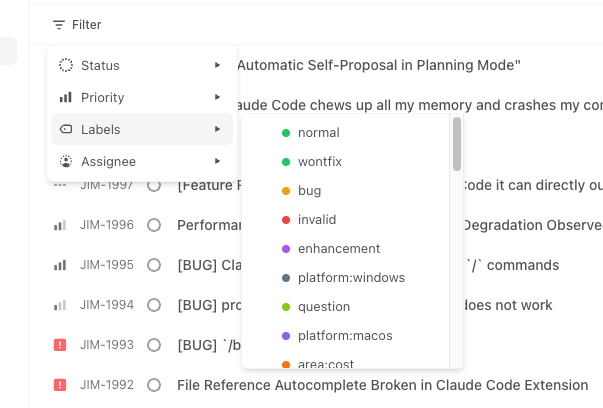
Task: Click the Filter lines icon
Action: (58, 25)
